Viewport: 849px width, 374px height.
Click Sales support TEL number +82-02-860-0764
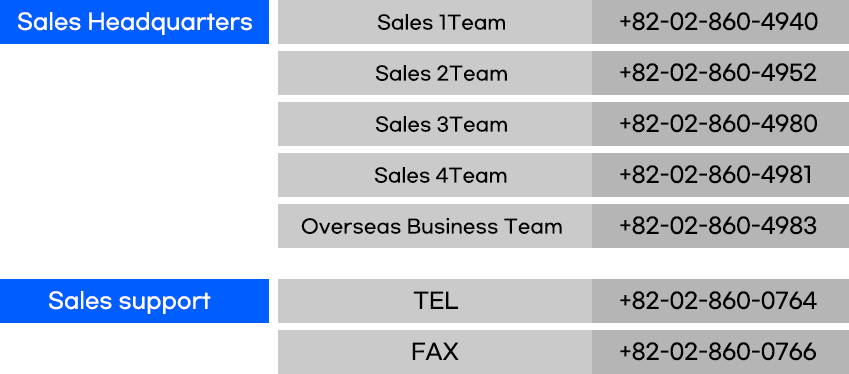pyautogui.click(x=718, y=301)
